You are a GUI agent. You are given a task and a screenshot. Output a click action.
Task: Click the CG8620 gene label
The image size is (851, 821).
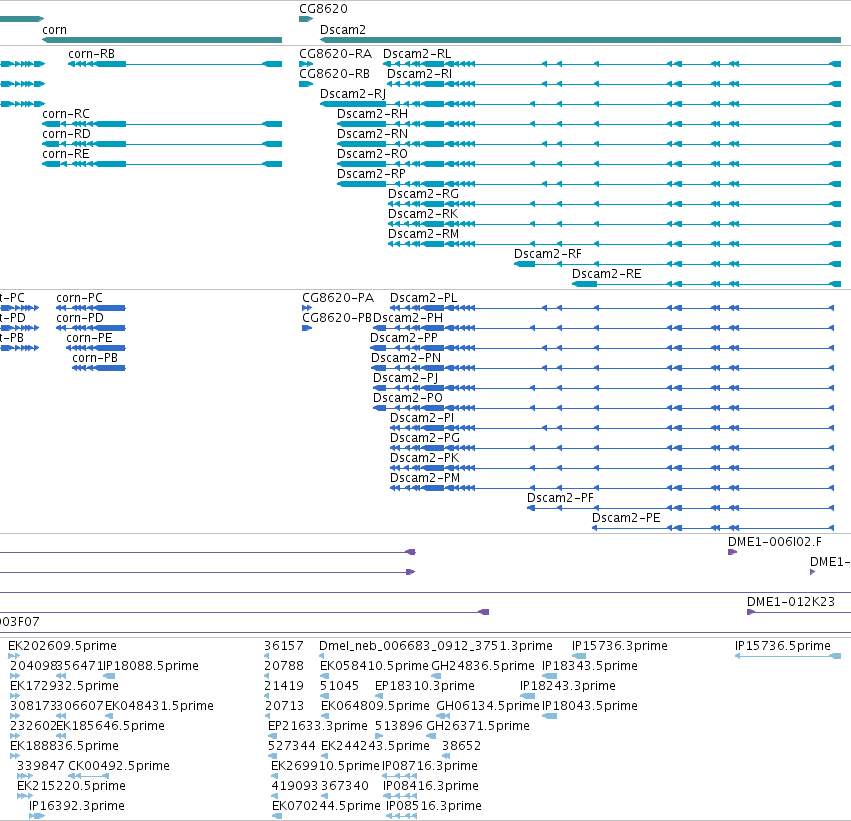pyautogui.click(x=323, y=9)
